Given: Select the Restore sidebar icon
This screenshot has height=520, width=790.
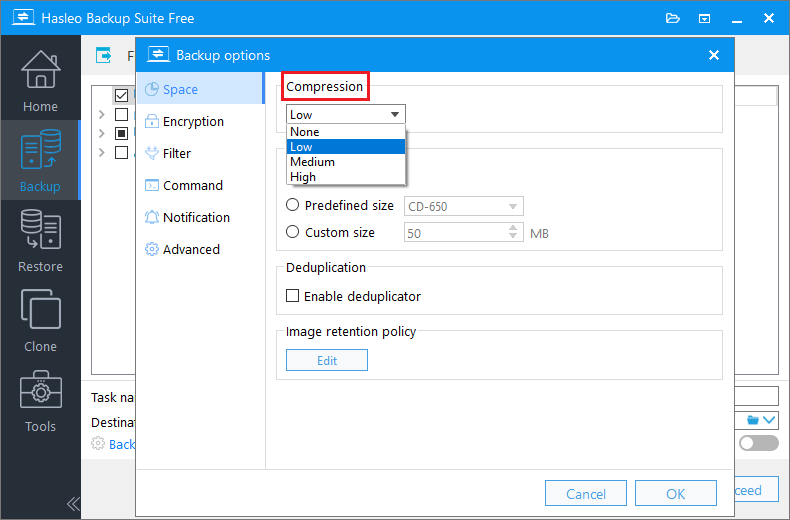Looking at the screenshot, I should pyautogui.click(x=41, y=241).
